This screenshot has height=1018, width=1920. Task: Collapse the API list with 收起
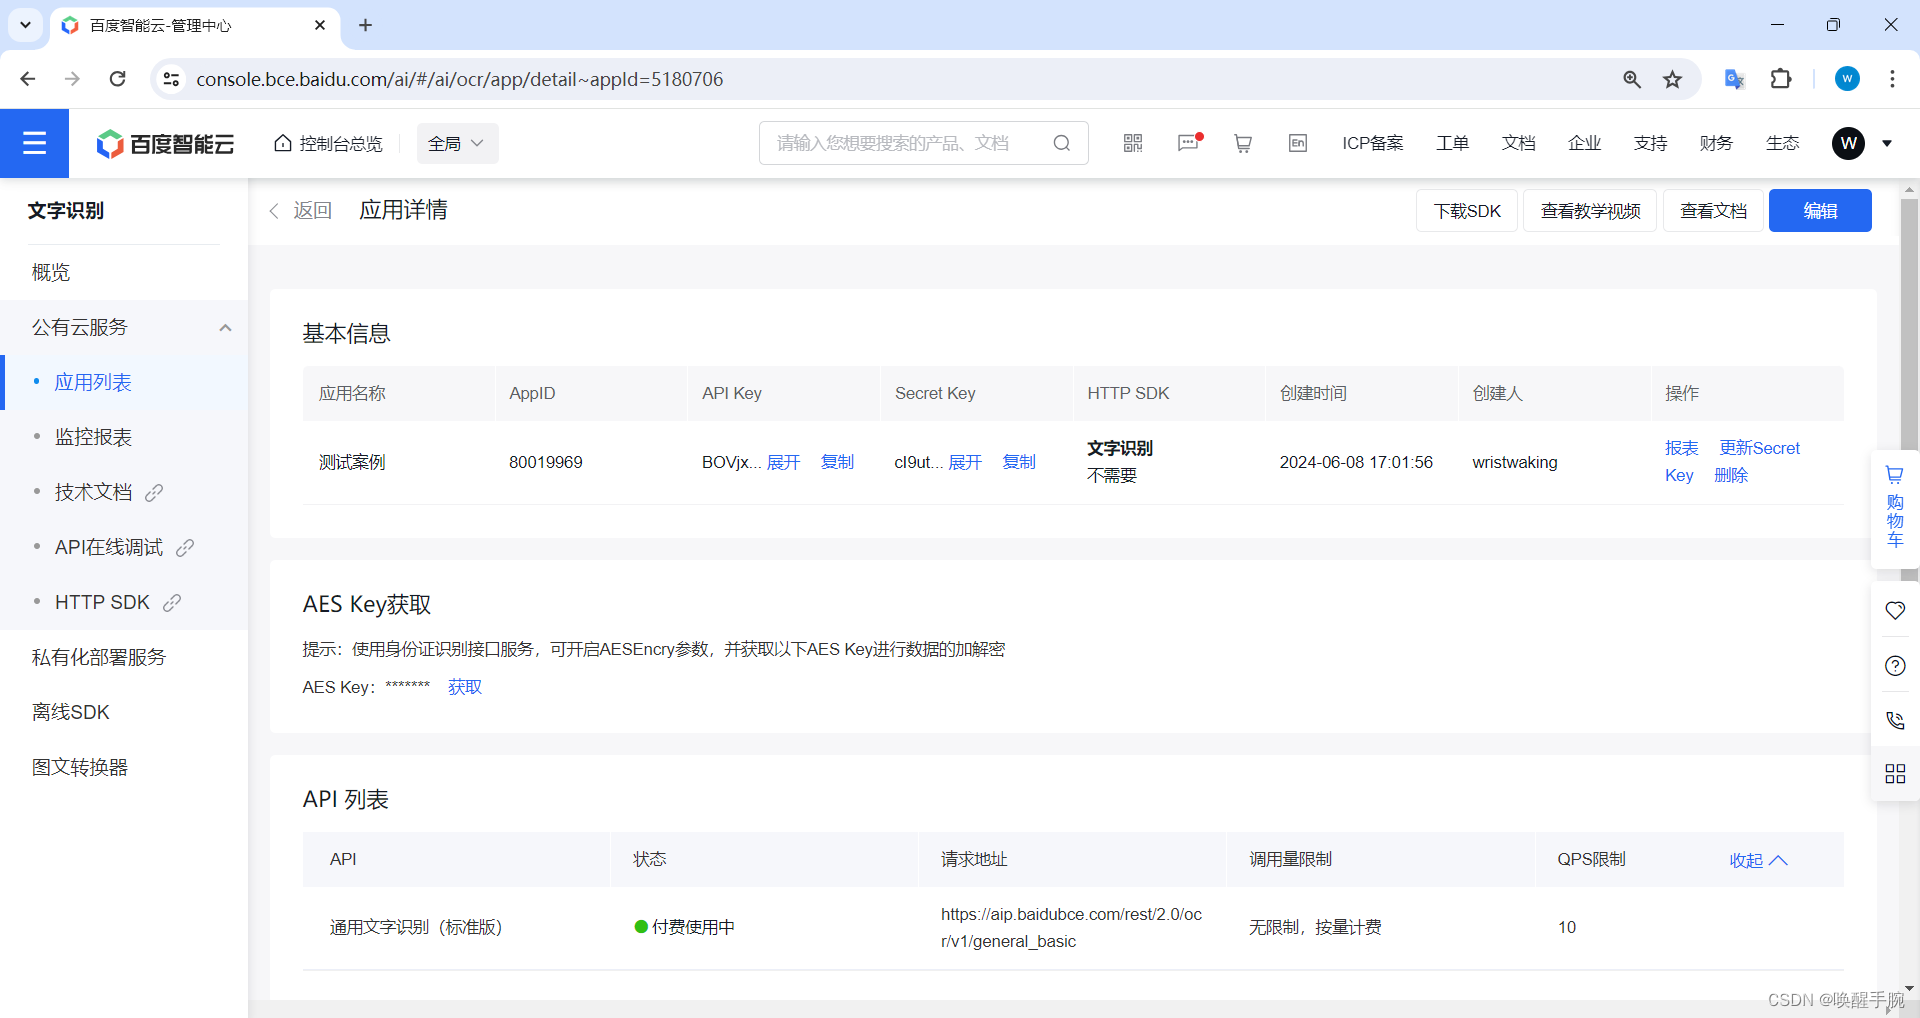[x=1758, y=860]
